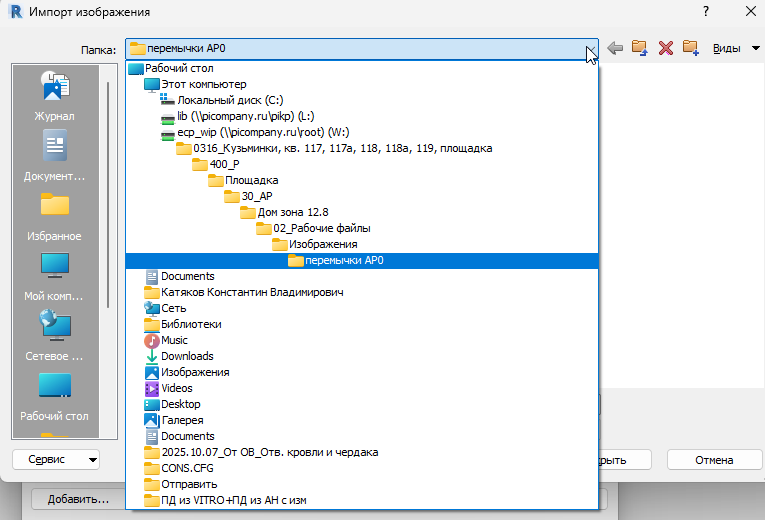Select the Площадка folder
Screen dimensions: 765x520
click(362, 180)
